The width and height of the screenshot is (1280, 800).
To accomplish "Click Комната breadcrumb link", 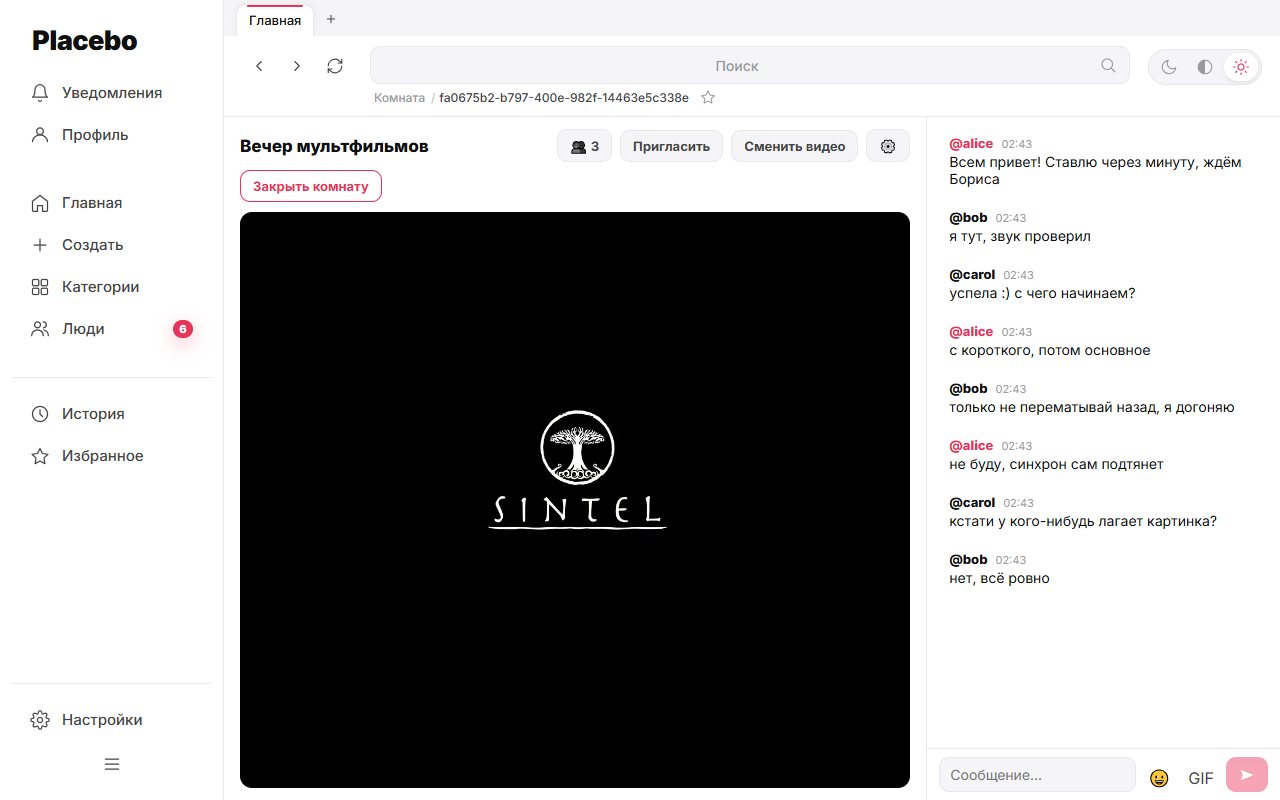I will pos(400,98).
